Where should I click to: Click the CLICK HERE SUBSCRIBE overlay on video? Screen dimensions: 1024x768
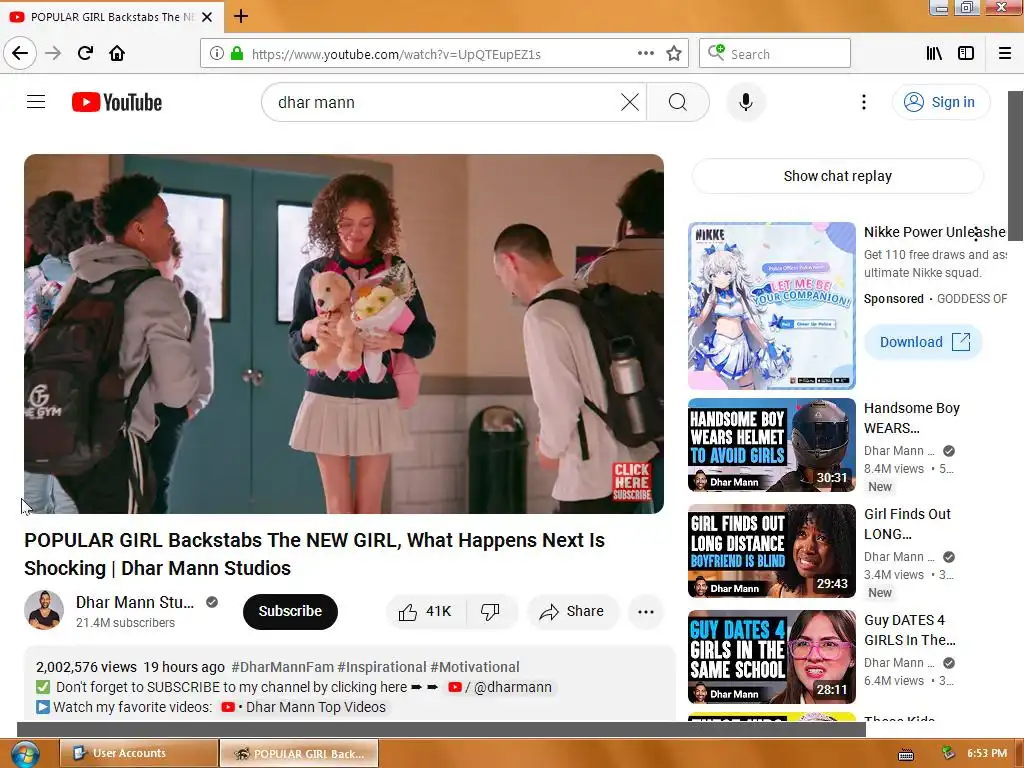coord(632,481)
